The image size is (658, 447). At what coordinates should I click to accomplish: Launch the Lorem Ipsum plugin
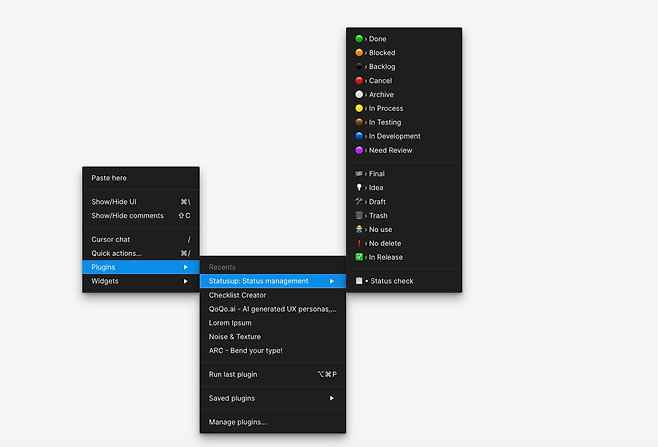pos(230,323)
